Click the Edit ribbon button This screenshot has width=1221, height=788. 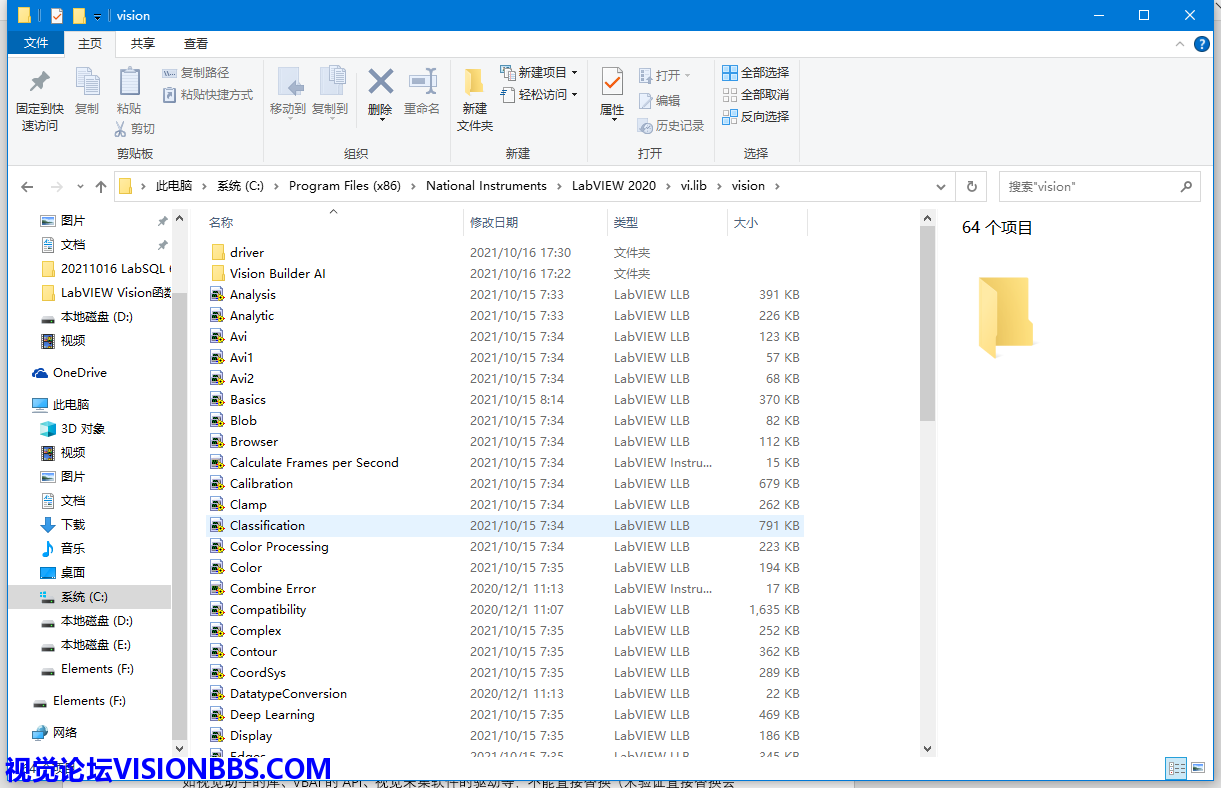659,100
